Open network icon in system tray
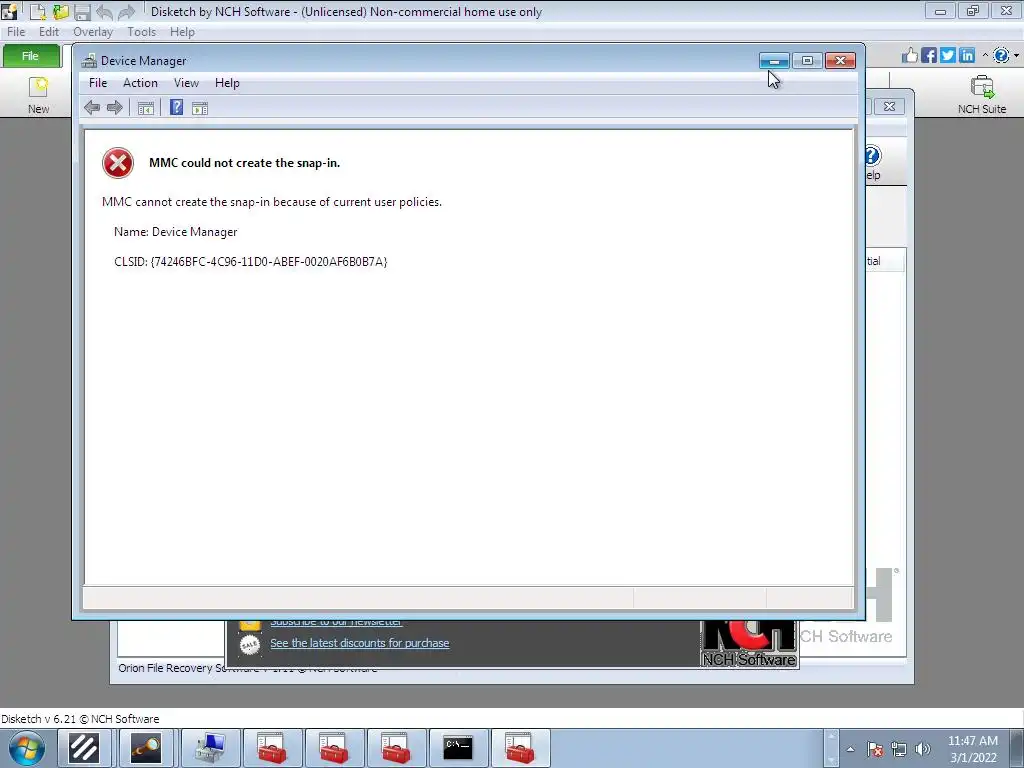This screenshot has width=1024, height=768. (x=899, y=749)
